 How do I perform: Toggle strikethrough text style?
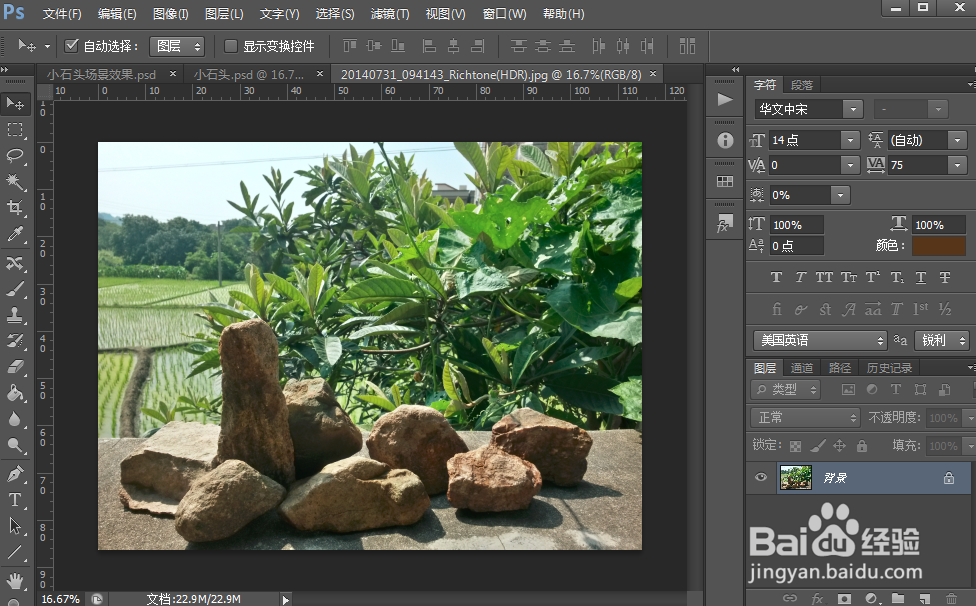[945, 277]
